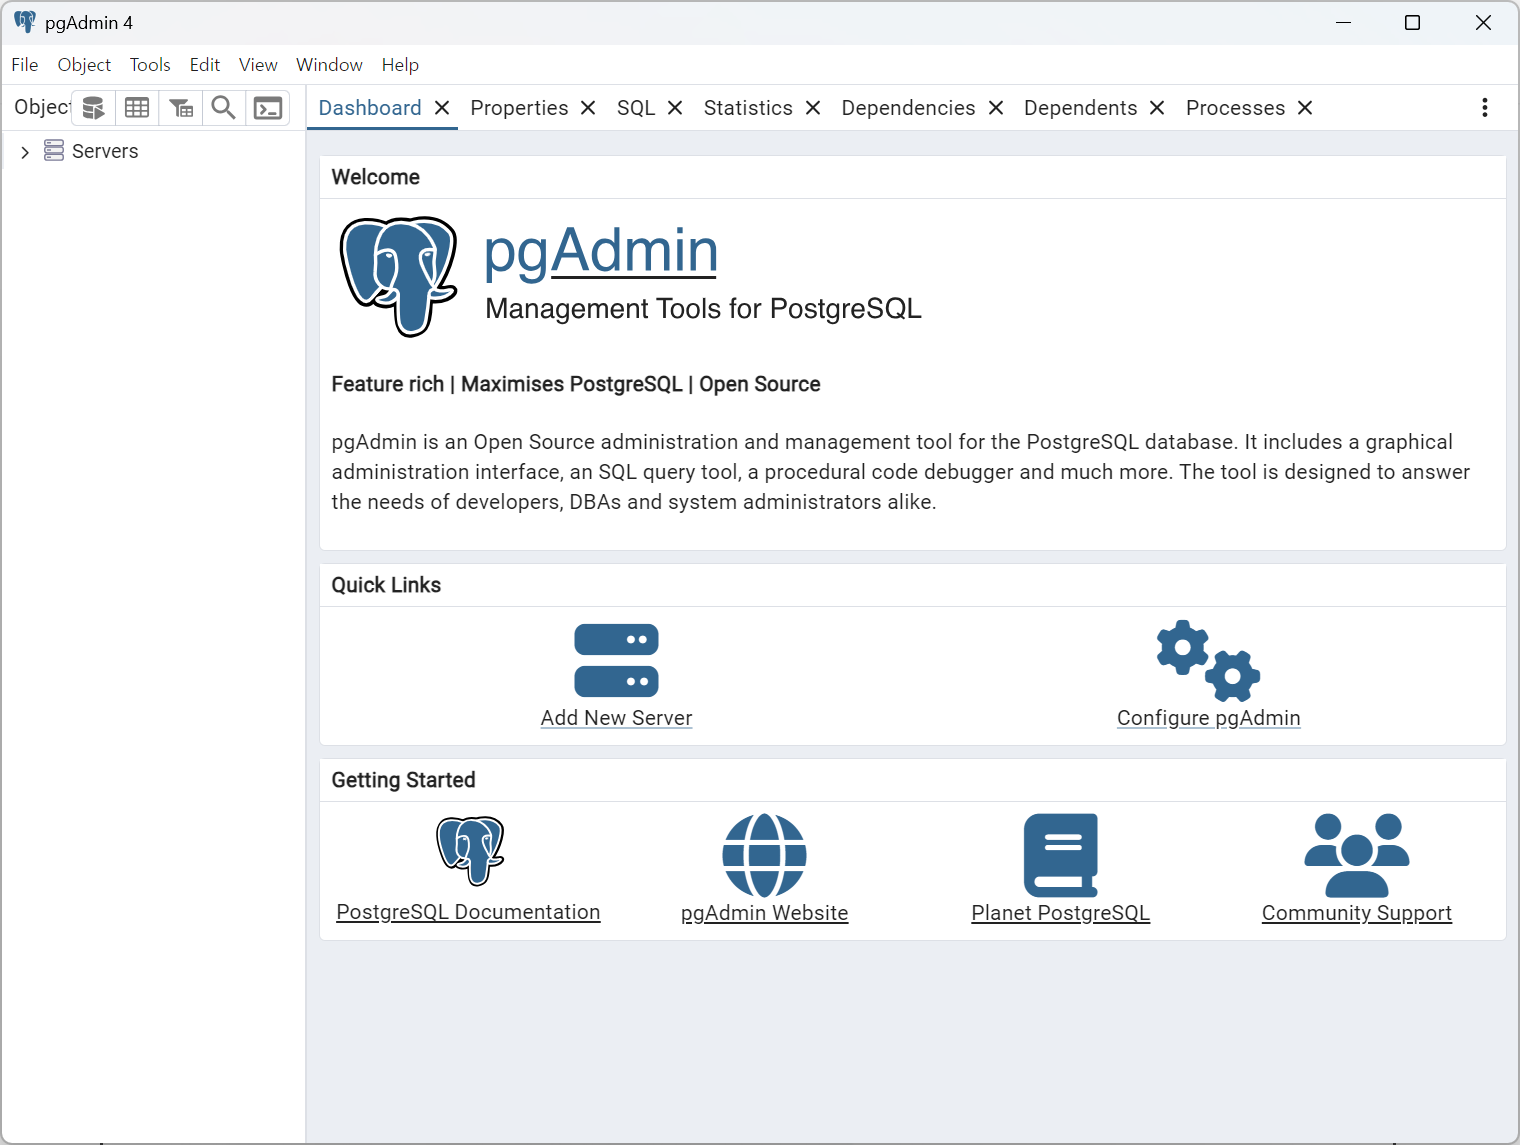This screenshot has height=1145, width=1520.
Task: Click the Welcome panel heading
Action: click(x=376, y=177)
